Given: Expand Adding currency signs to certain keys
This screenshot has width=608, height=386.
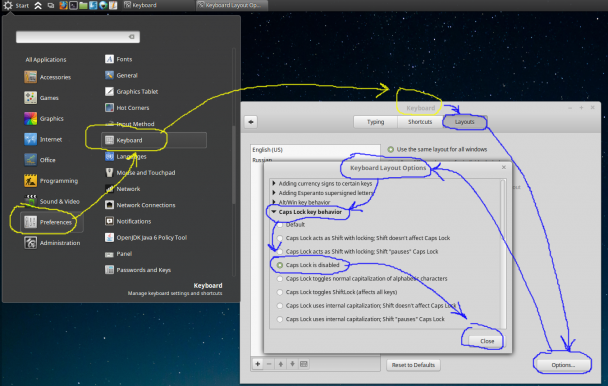Looking at the screenshot, I should click(x=274, y=183).
